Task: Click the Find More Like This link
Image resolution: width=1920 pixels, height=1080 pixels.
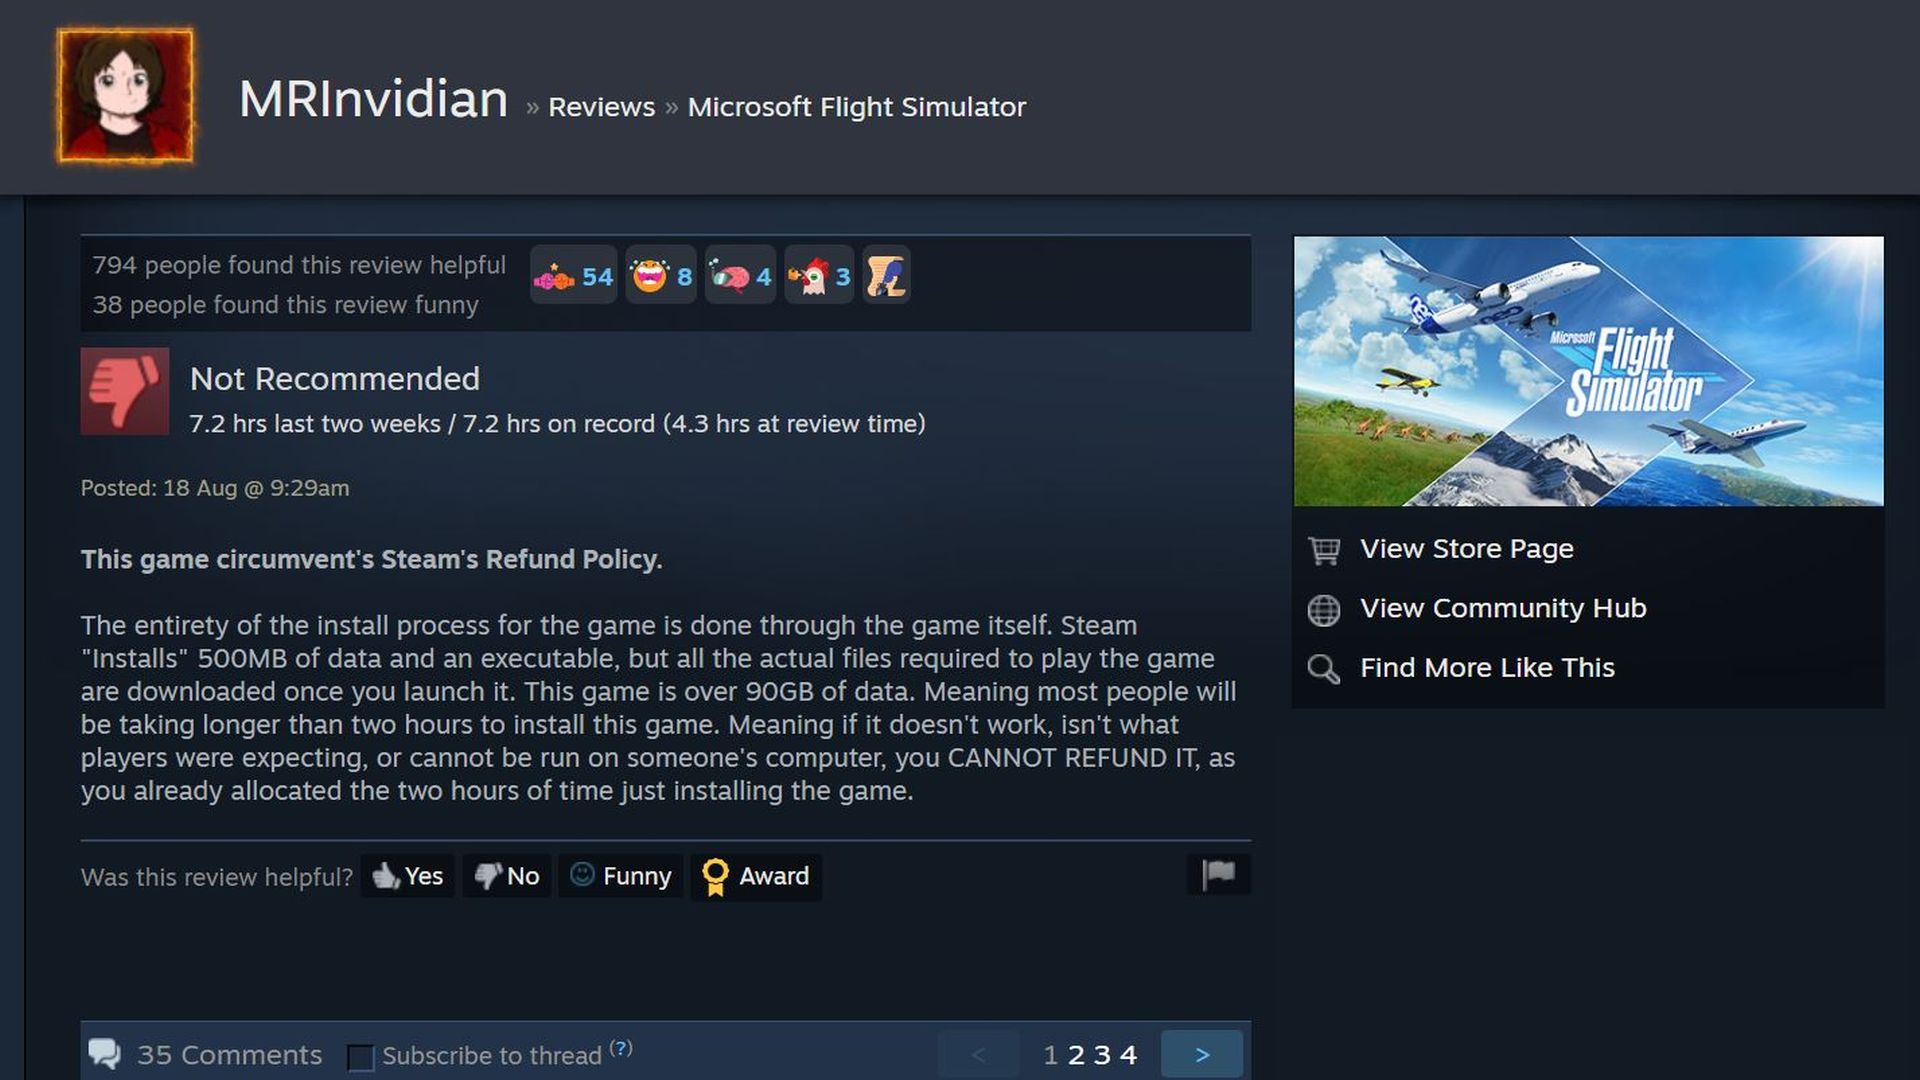Action: pyautogui.click(x=1487, y=667)
